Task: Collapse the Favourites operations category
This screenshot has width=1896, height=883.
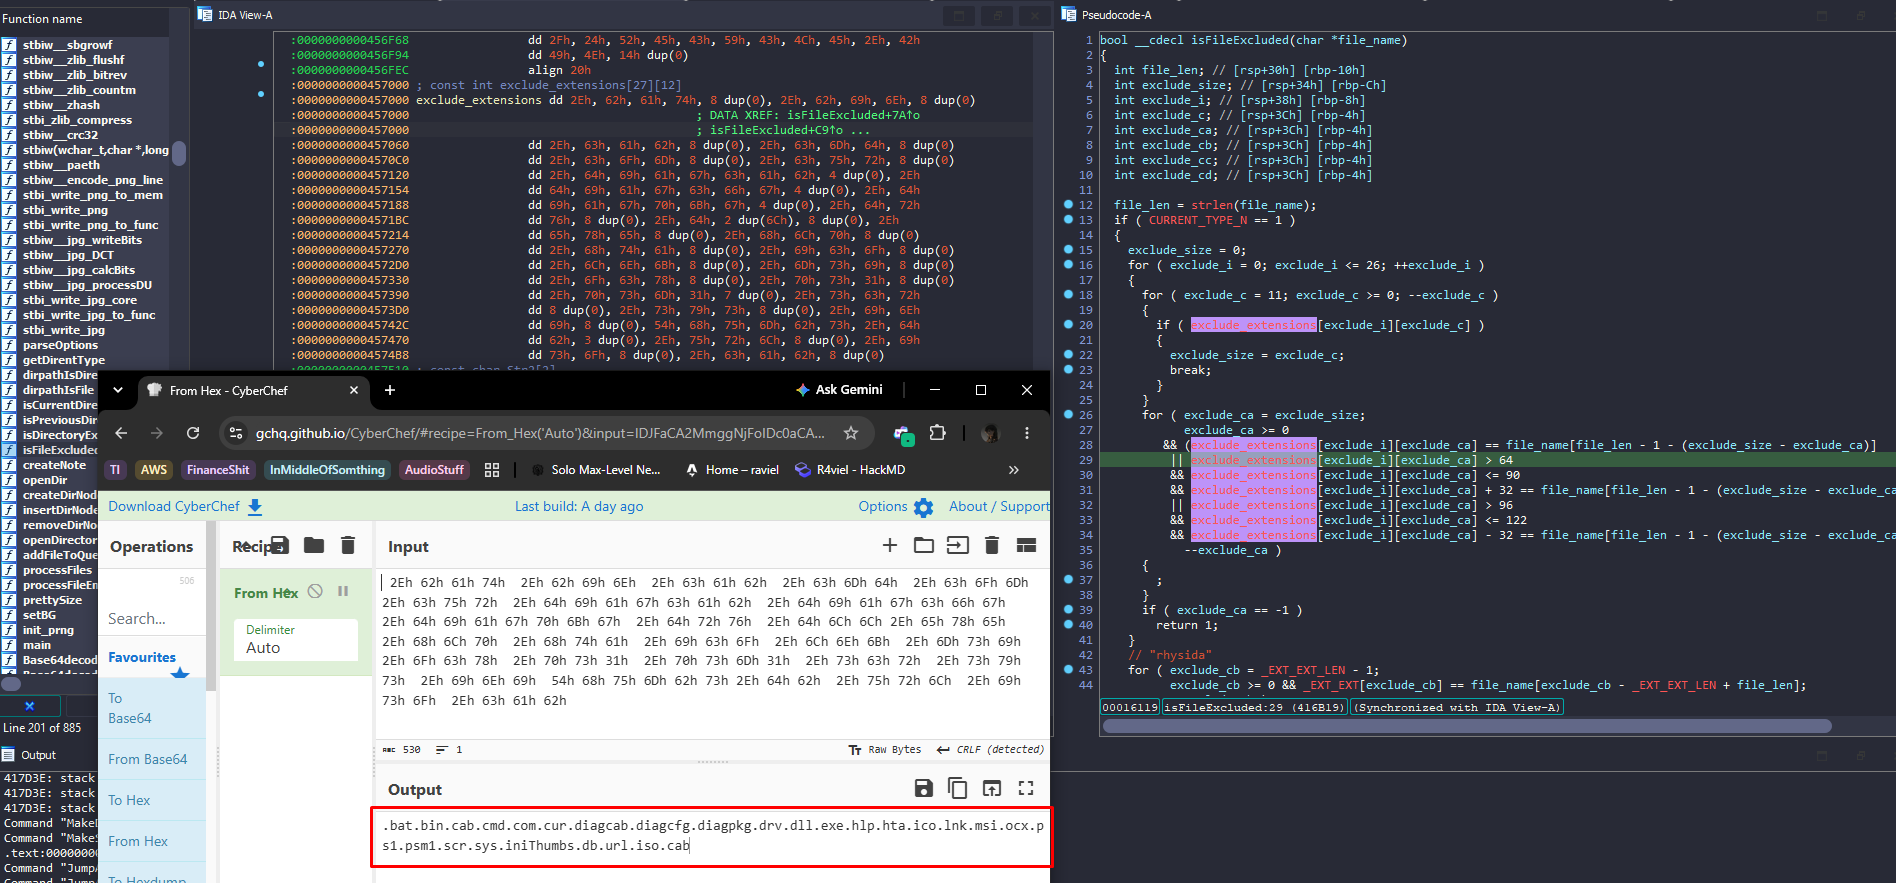Action: [x=153, y=658]
